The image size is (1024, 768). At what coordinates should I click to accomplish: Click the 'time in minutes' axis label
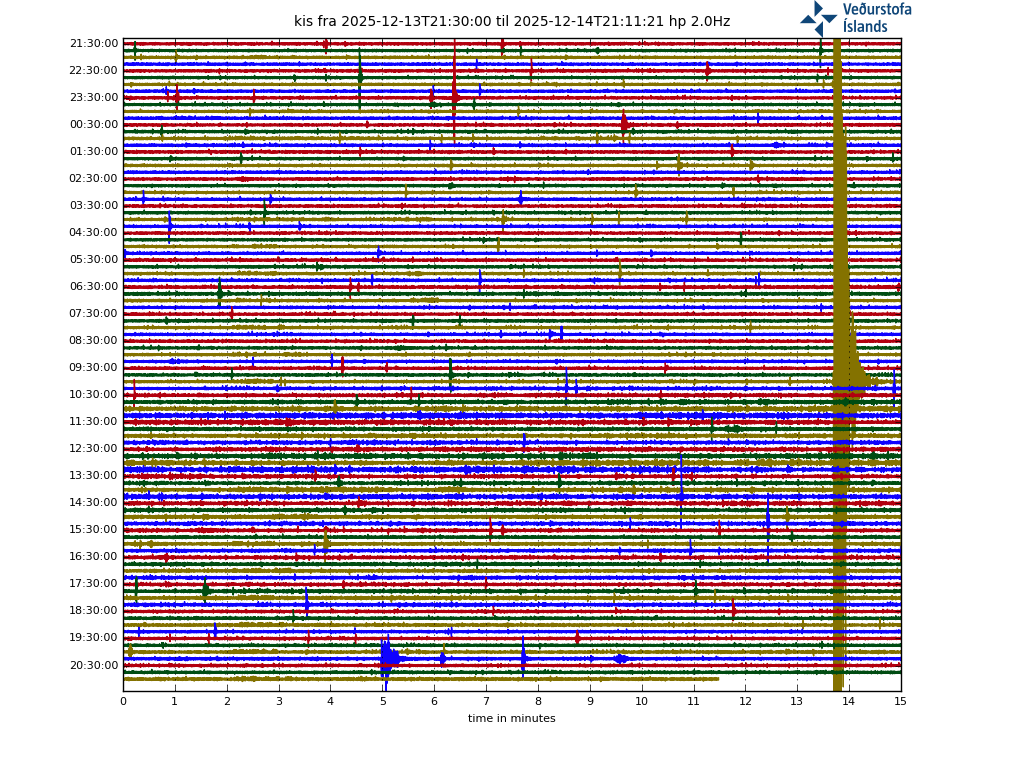point(511,718)
